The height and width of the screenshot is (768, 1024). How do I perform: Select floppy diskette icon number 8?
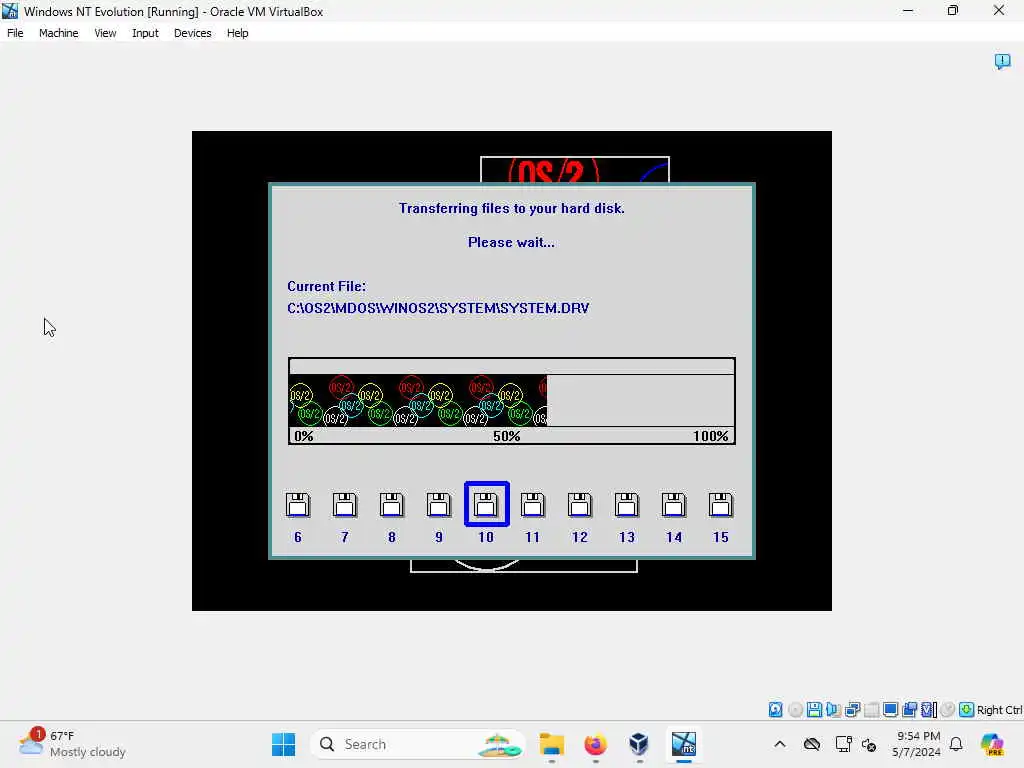(392, 505)
